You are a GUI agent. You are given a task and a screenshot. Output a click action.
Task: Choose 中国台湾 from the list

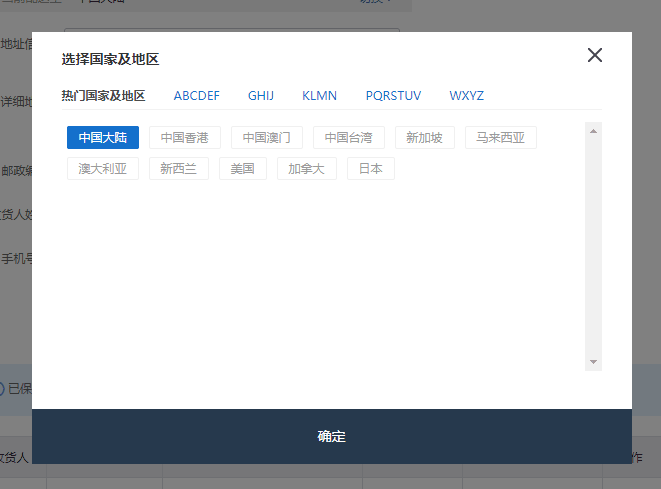349,137
